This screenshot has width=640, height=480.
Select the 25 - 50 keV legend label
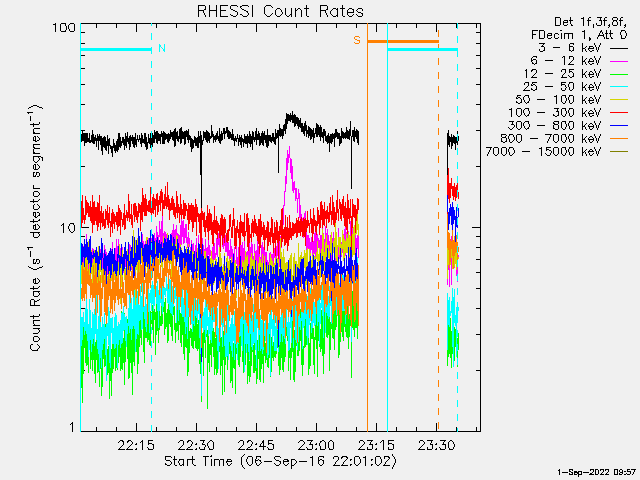coord(562,87)
